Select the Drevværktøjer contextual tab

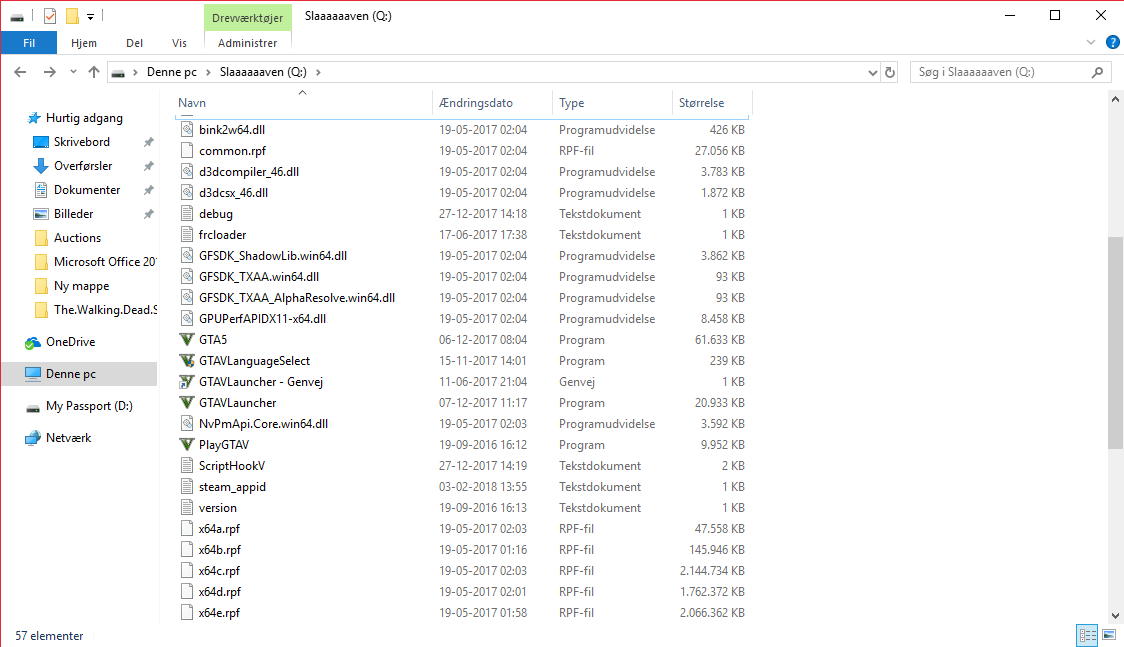pos(247,17)
